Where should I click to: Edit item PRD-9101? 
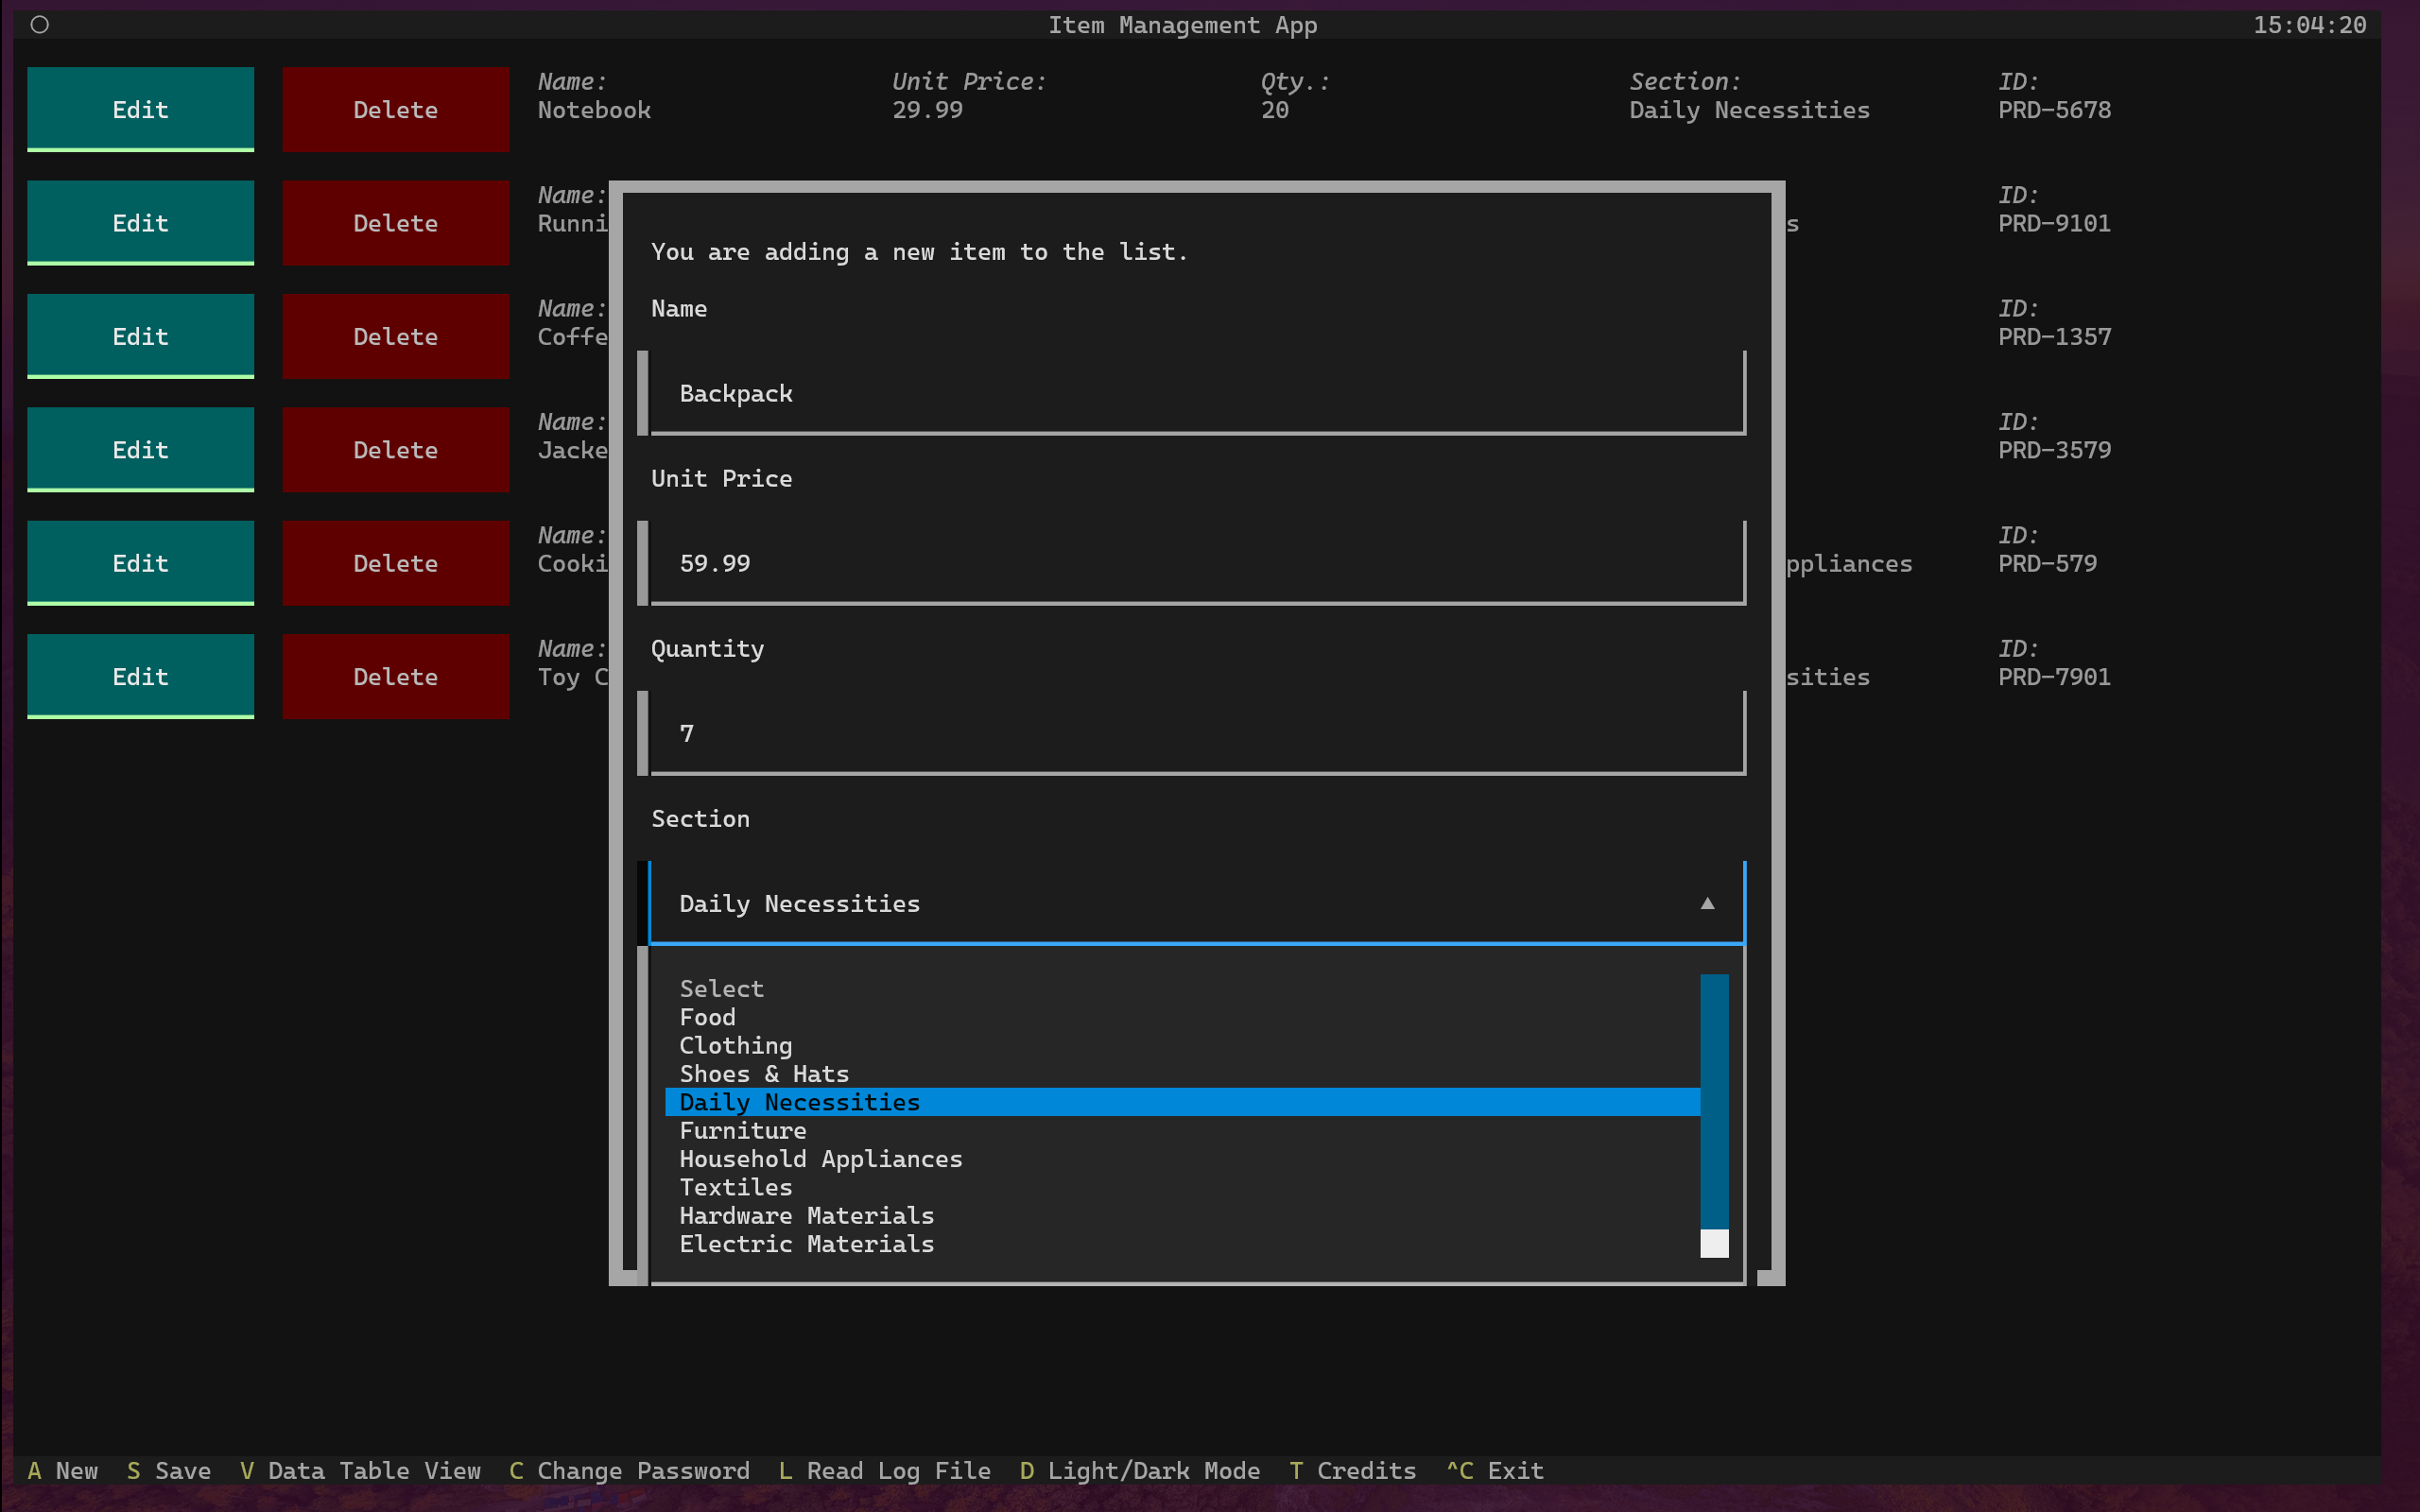[x=140, y=223]
